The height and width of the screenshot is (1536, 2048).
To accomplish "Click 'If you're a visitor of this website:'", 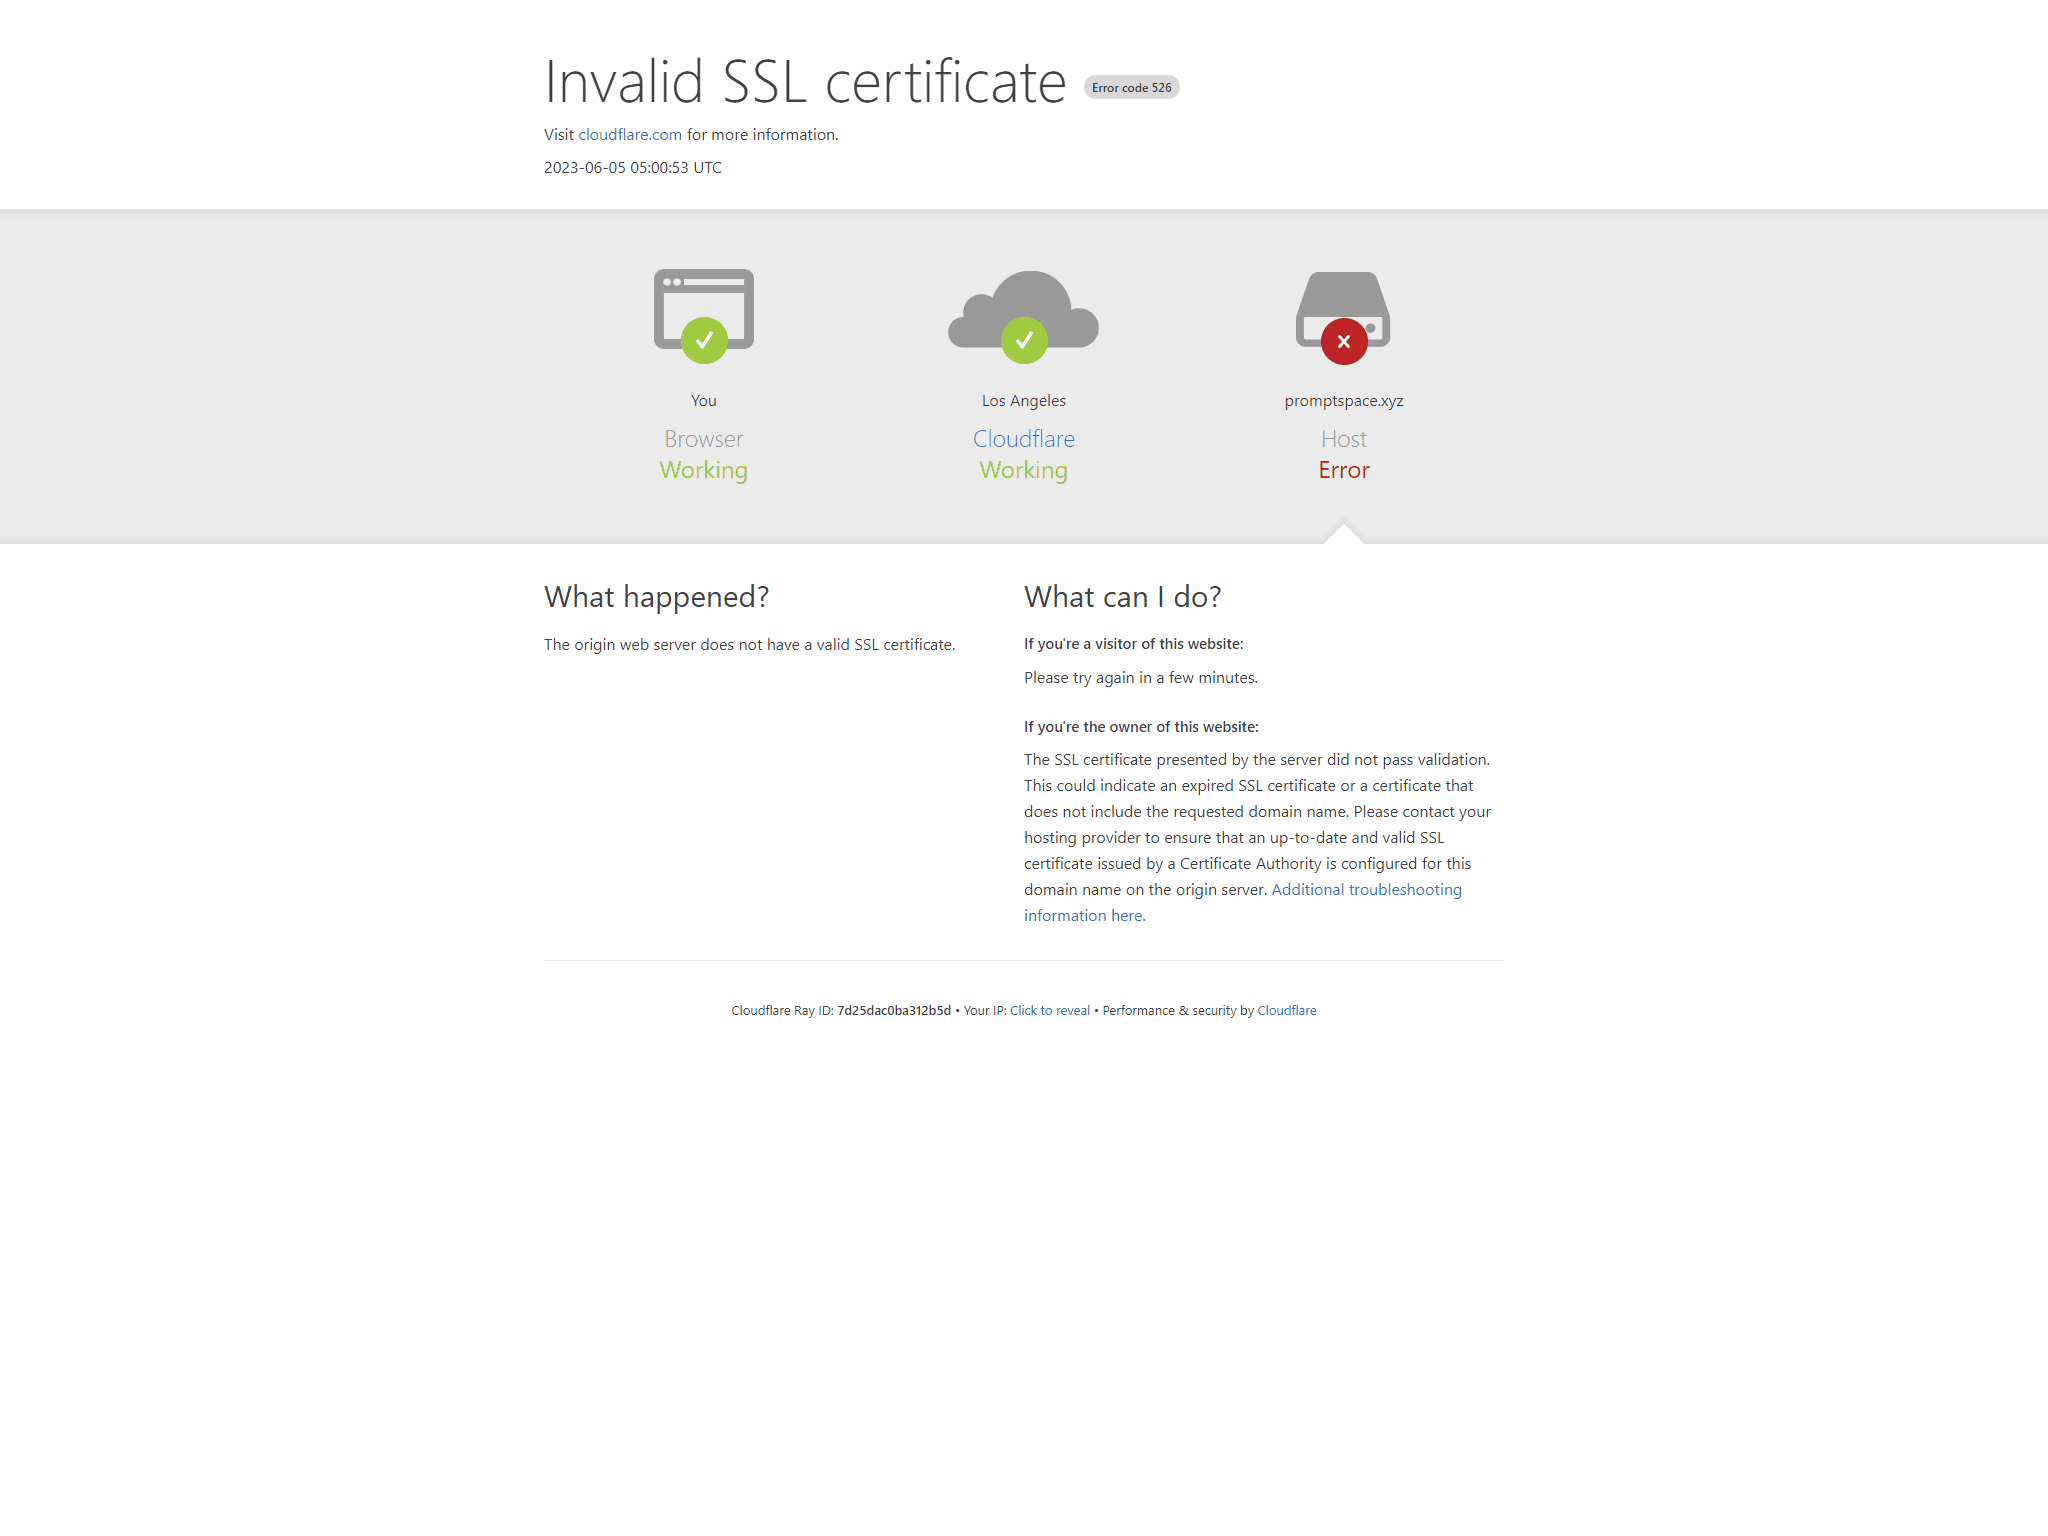I will click(x=1134, y=644).
